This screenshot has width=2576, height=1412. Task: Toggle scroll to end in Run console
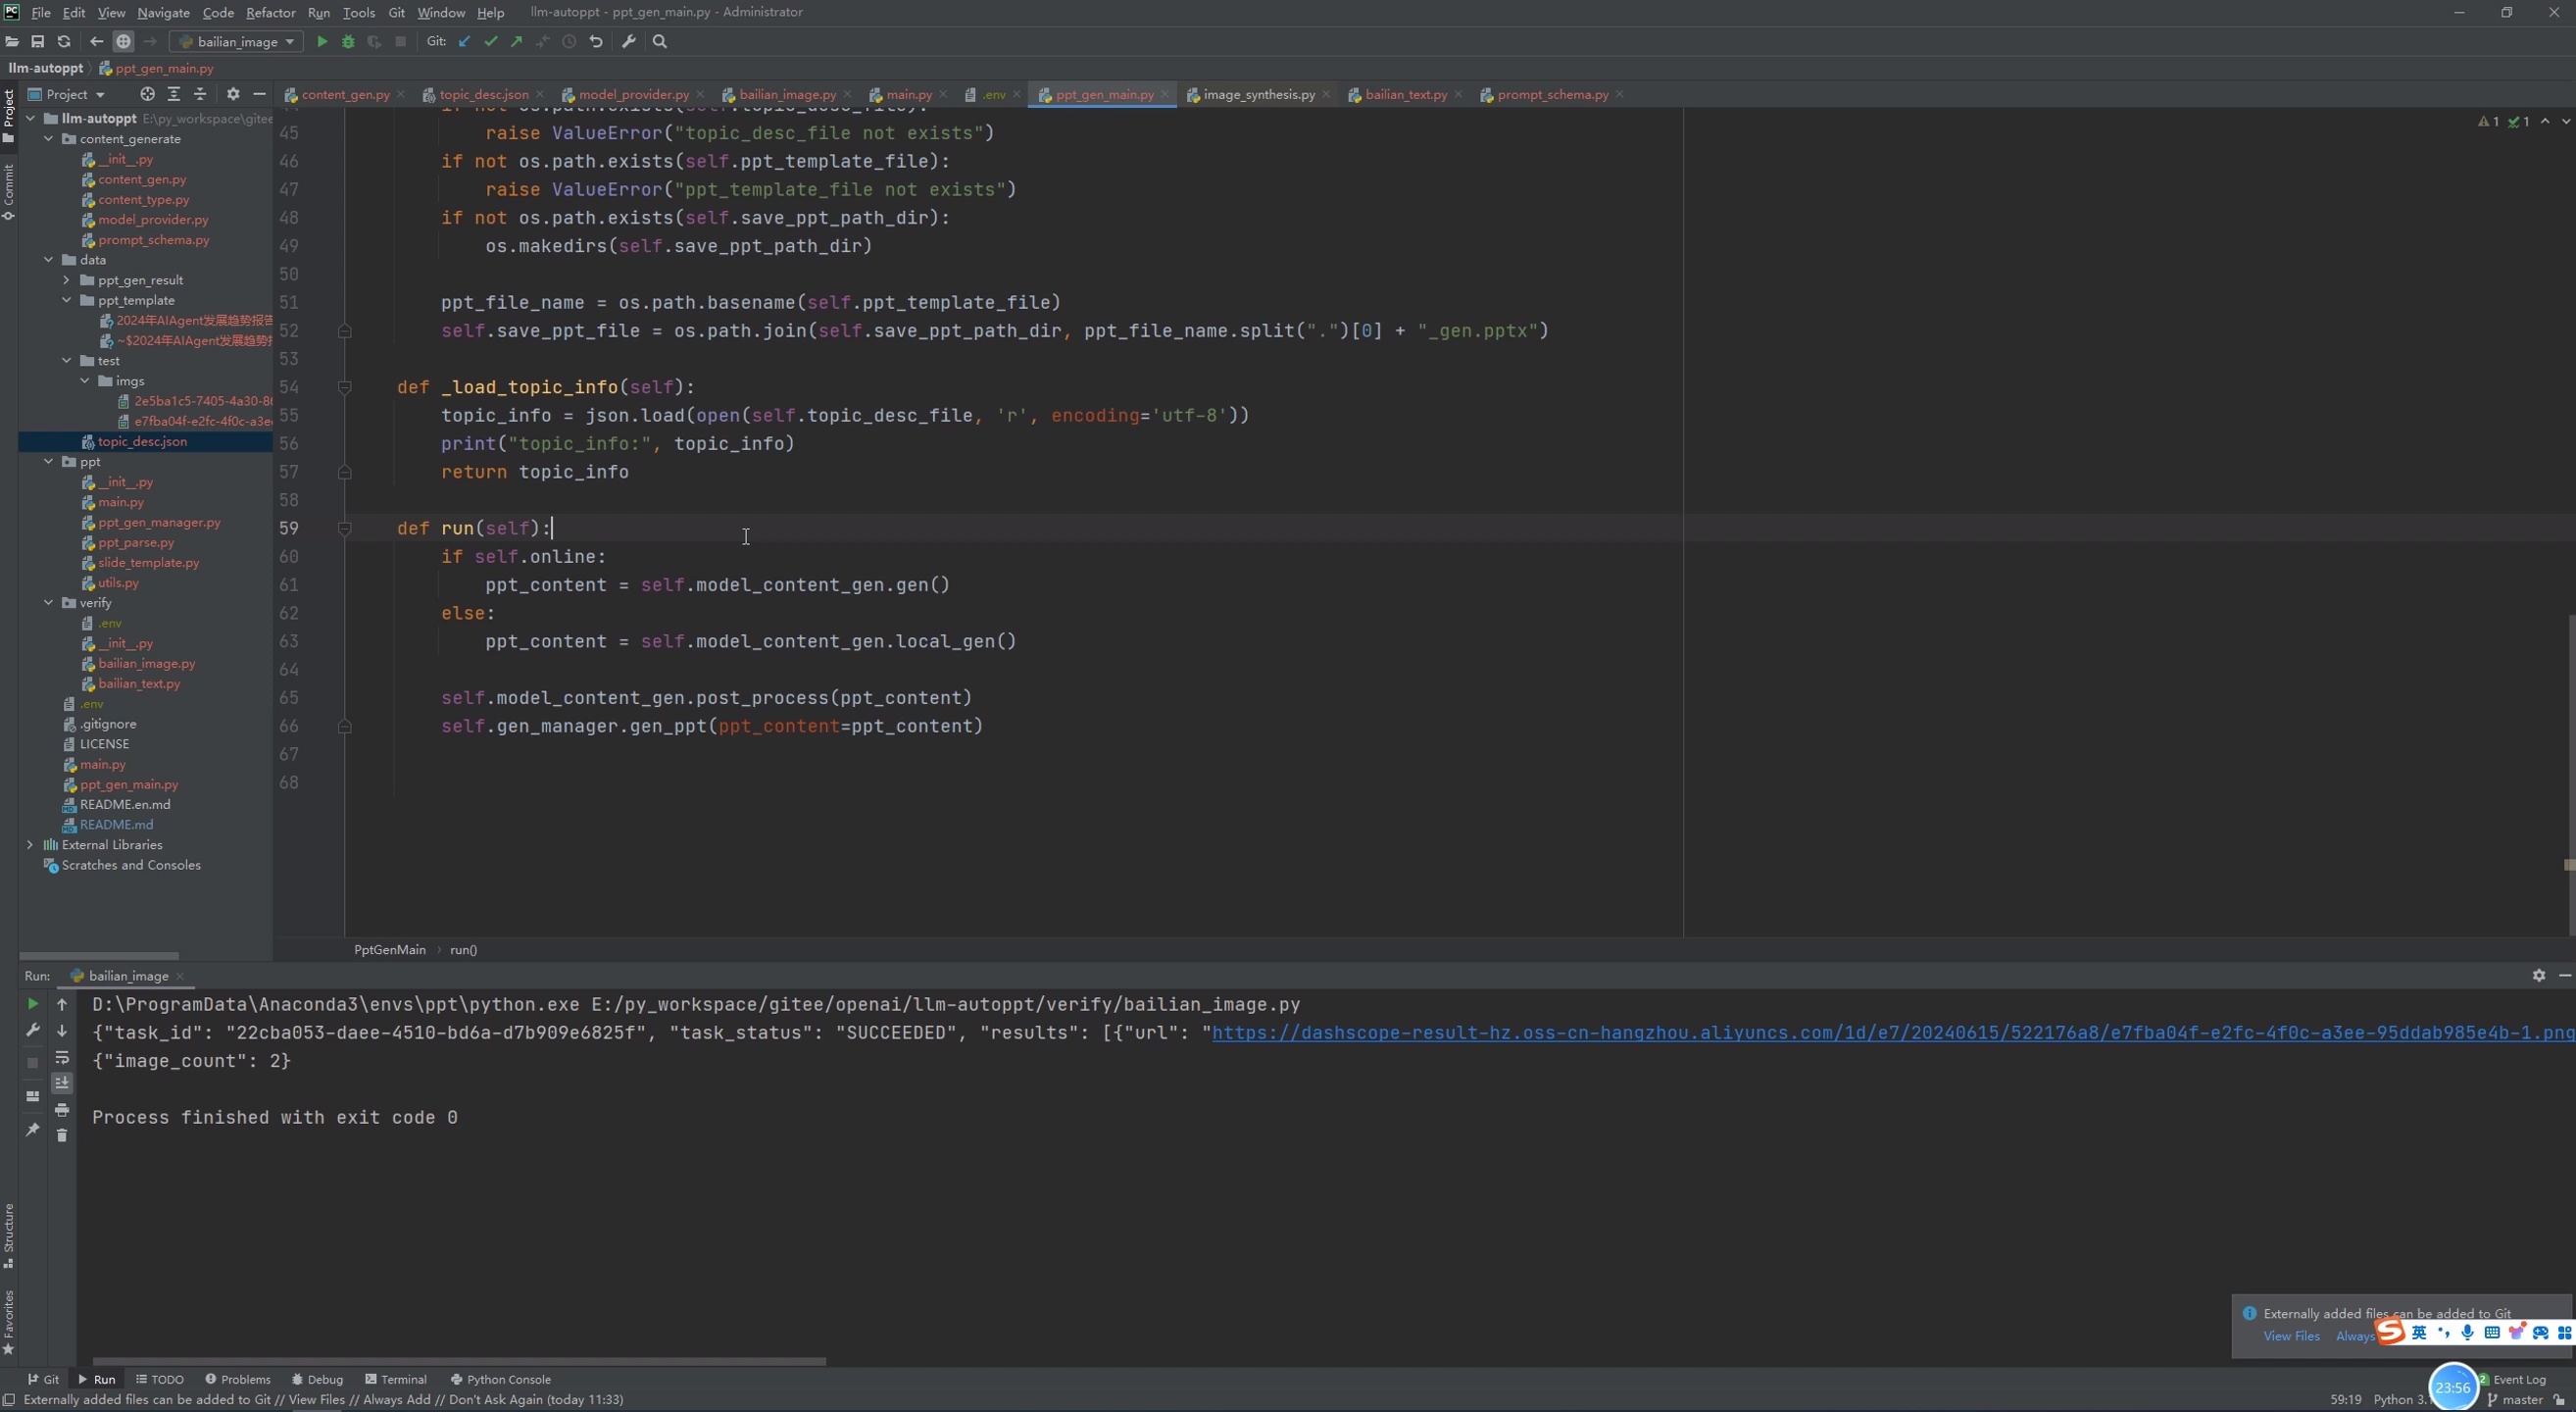[x=62, y=1084]
